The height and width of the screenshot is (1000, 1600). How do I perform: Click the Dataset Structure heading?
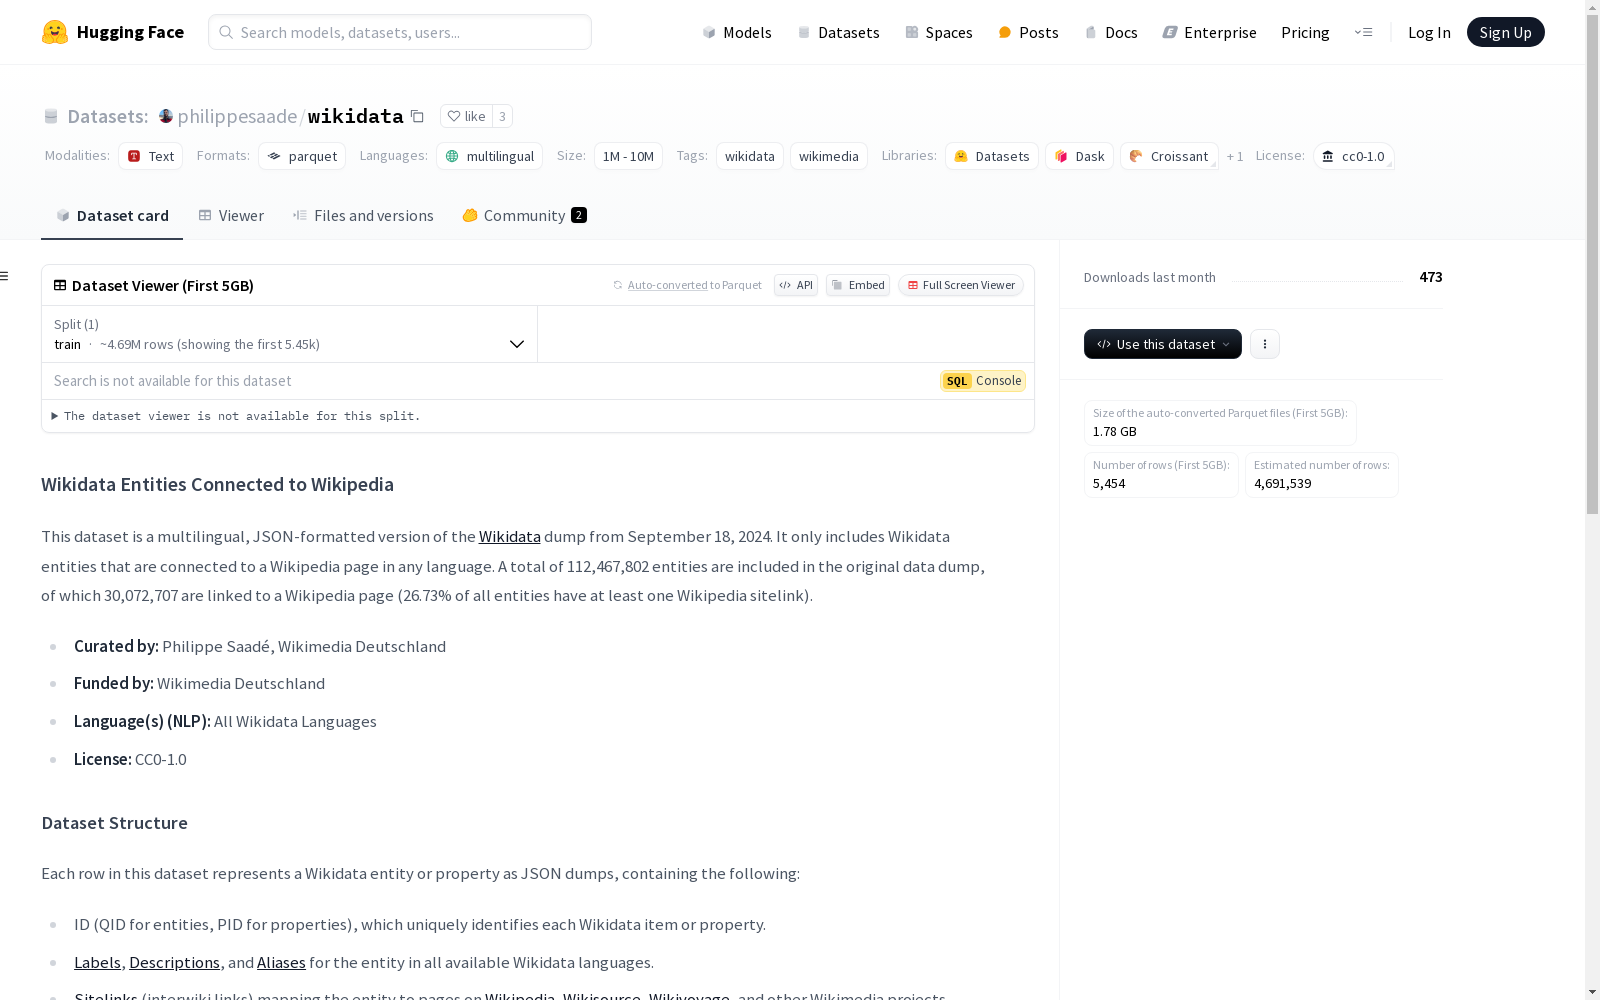[114, 823]
